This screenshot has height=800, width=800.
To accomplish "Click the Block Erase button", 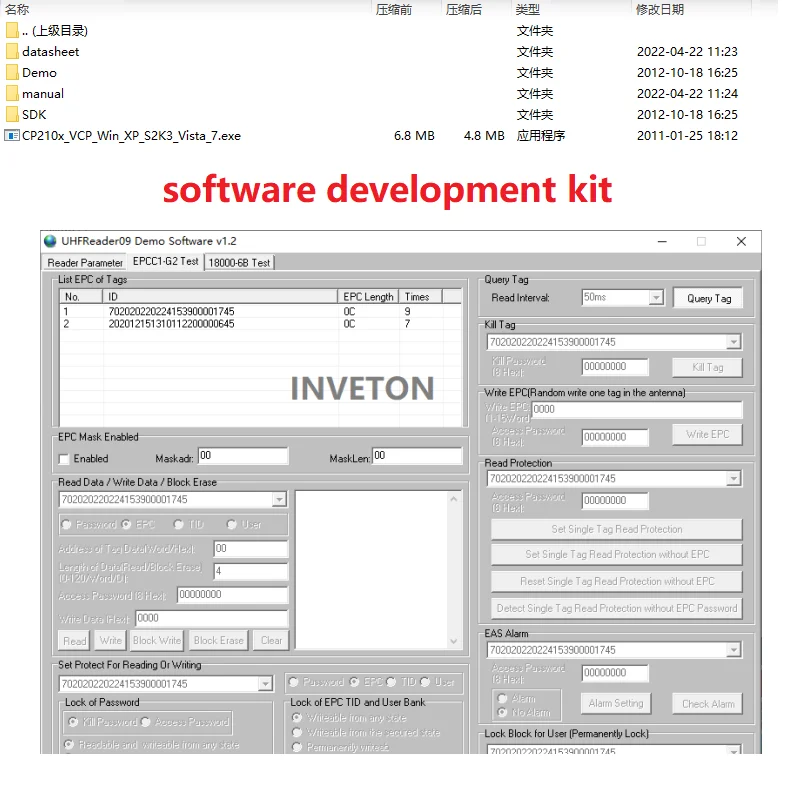I will [x=220, y=640].
